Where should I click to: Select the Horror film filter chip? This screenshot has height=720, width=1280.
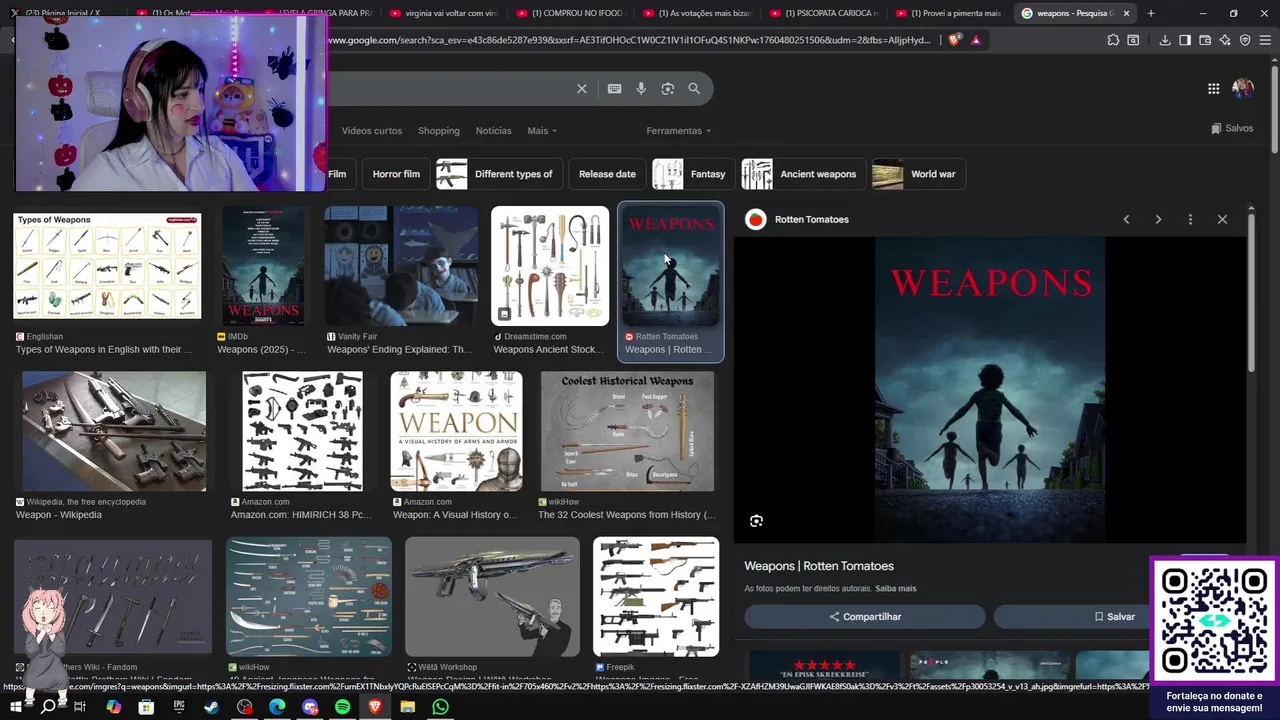pos(396,174)
